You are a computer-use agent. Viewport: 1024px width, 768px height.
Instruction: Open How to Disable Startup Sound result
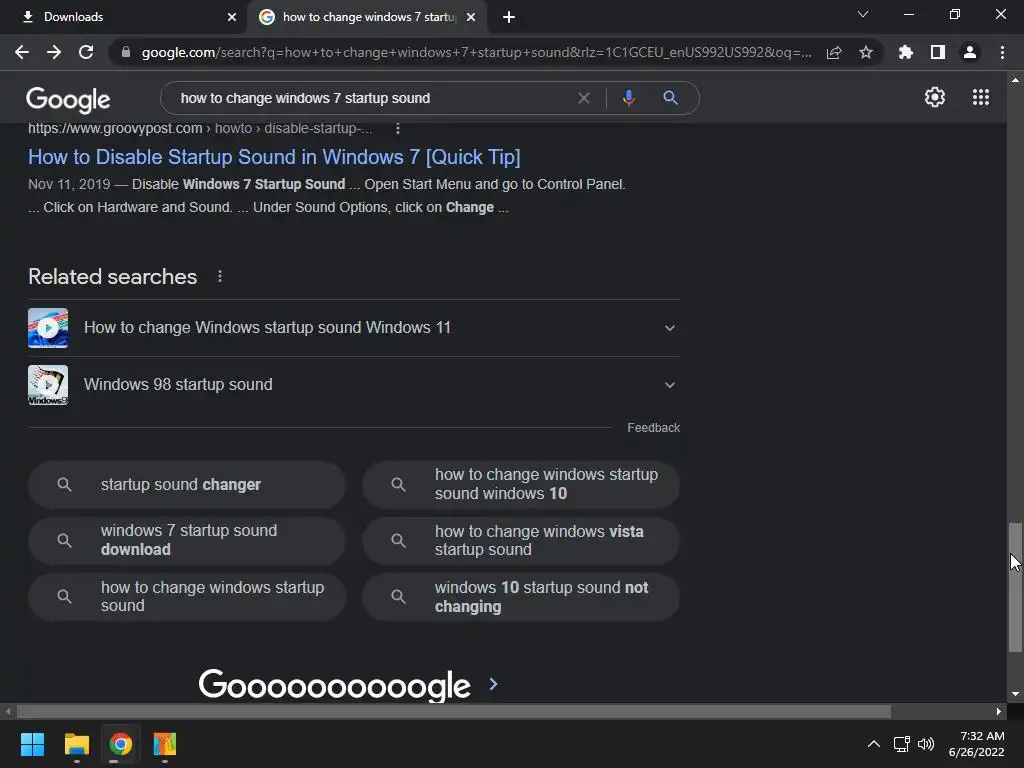click(x=274, y=157)
